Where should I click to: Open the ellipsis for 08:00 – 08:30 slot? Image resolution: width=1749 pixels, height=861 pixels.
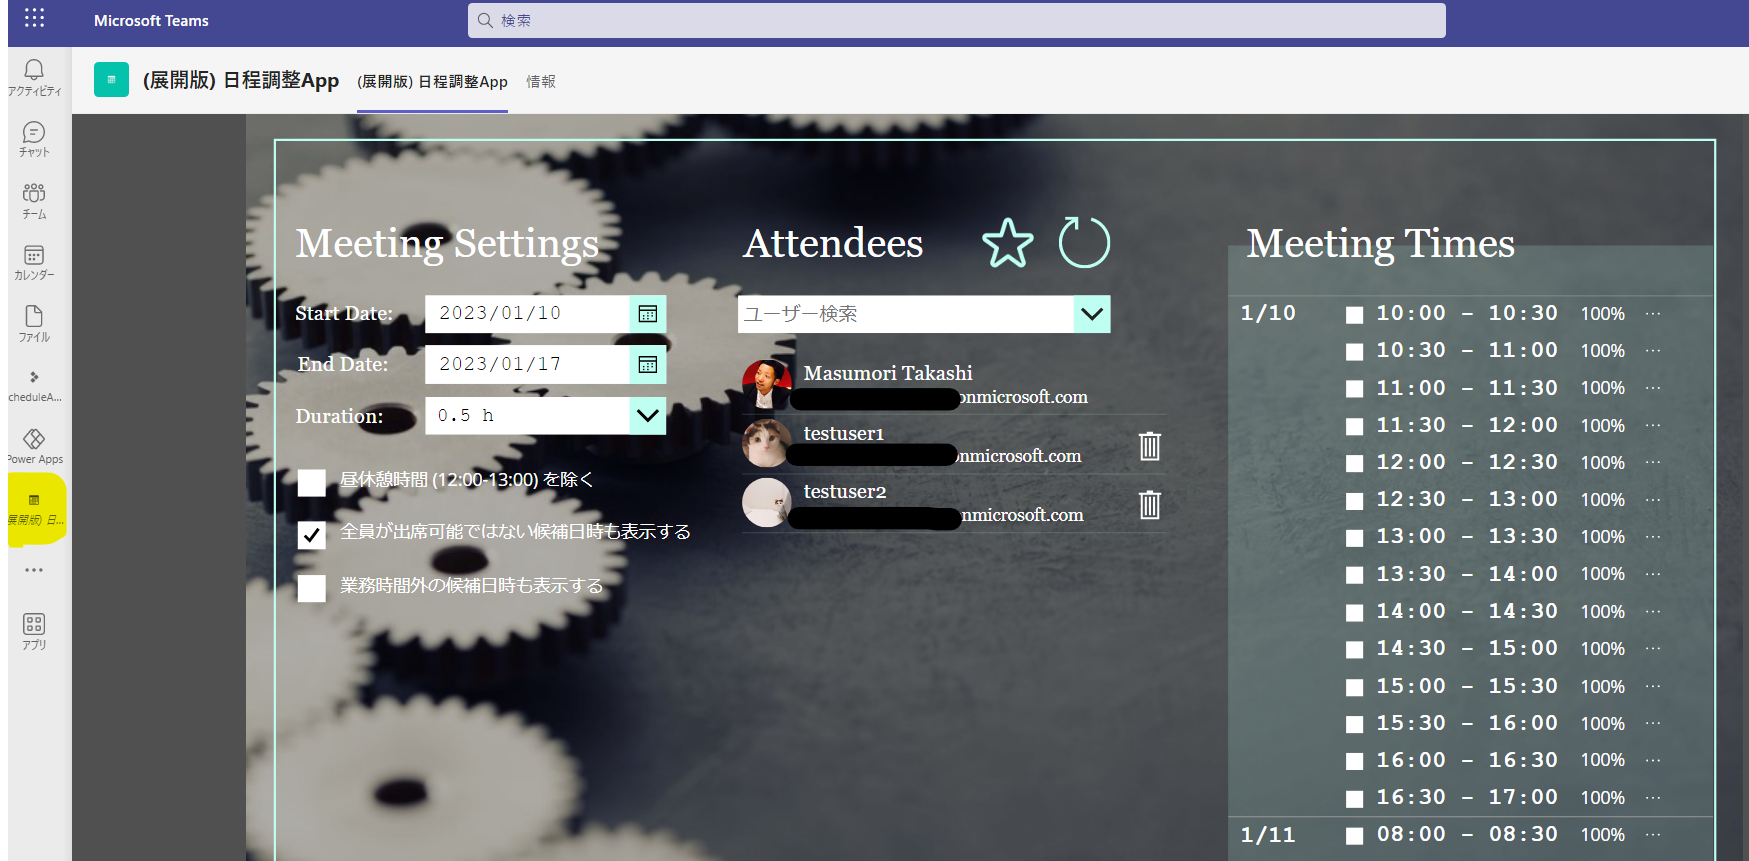click(x=1653, y=834)
